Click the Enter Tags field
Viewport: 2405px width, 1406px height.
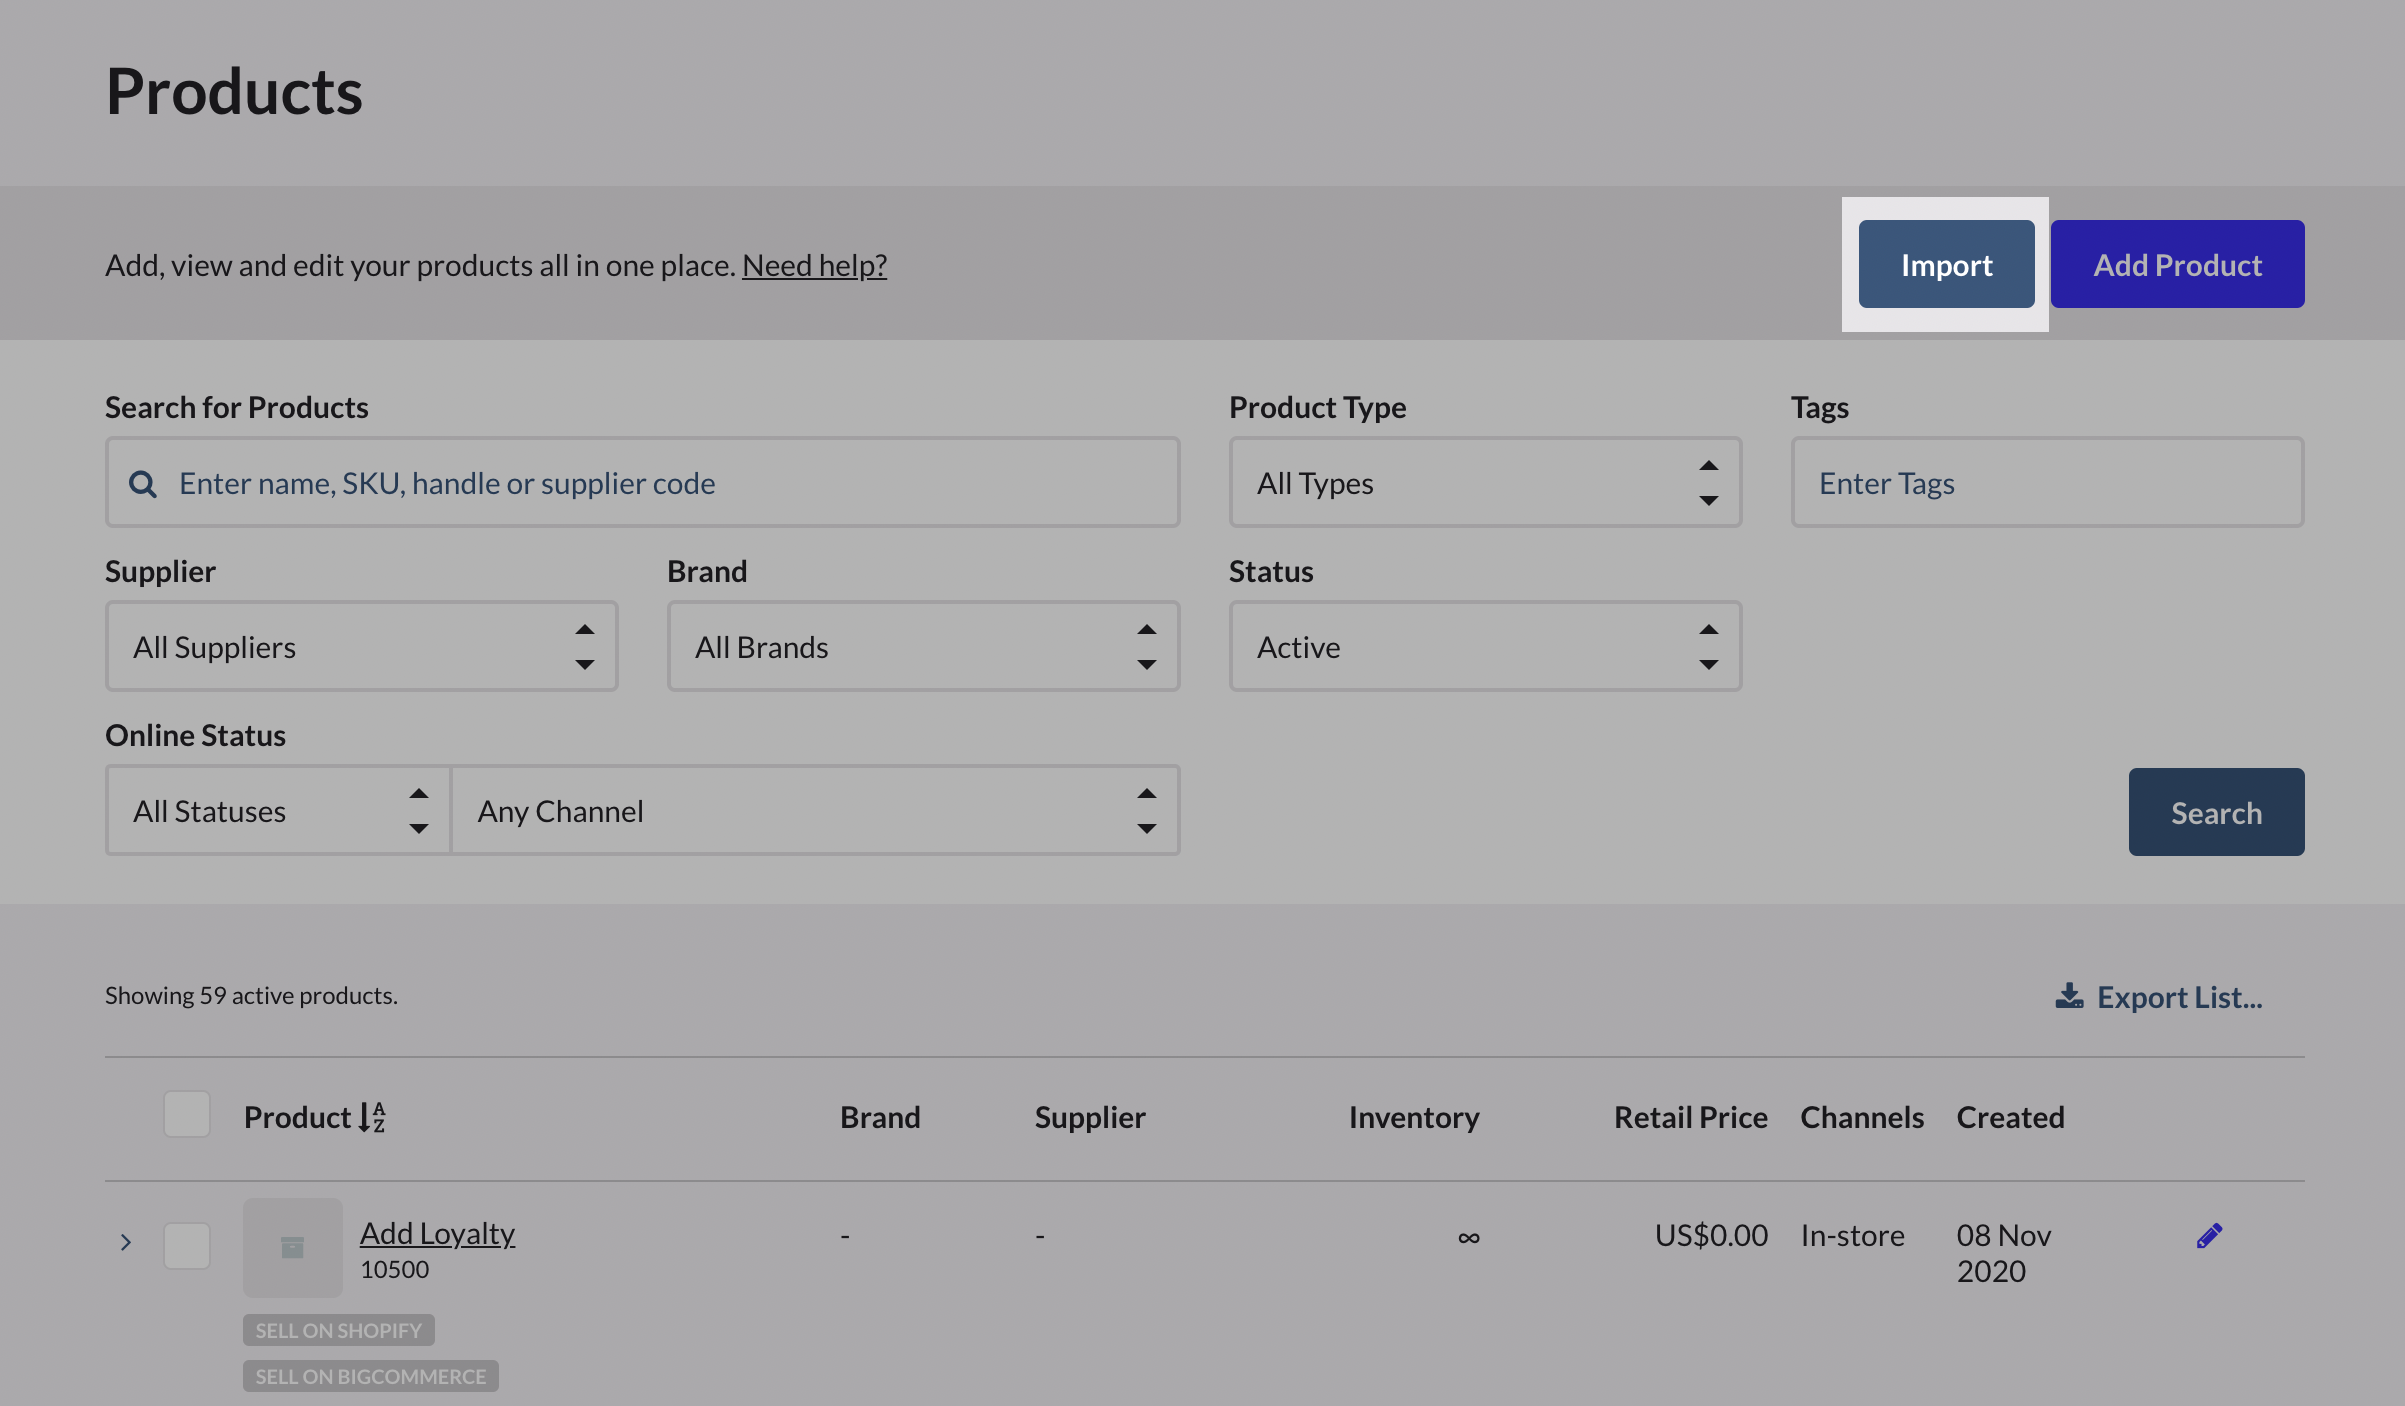click(2047, 482)
